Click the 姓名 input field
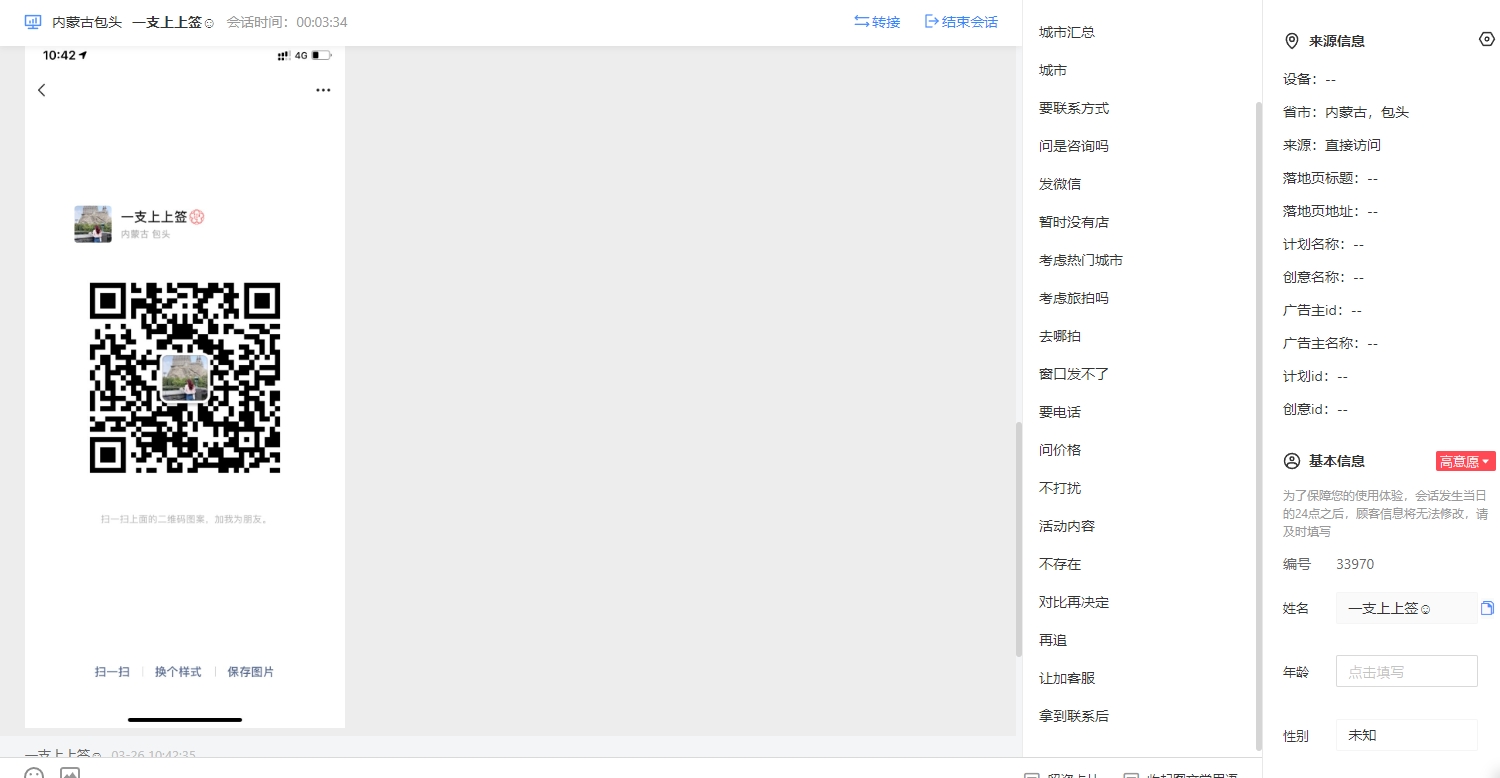This screenshot has width=1500, height=778. click(x=1406, y=608)
